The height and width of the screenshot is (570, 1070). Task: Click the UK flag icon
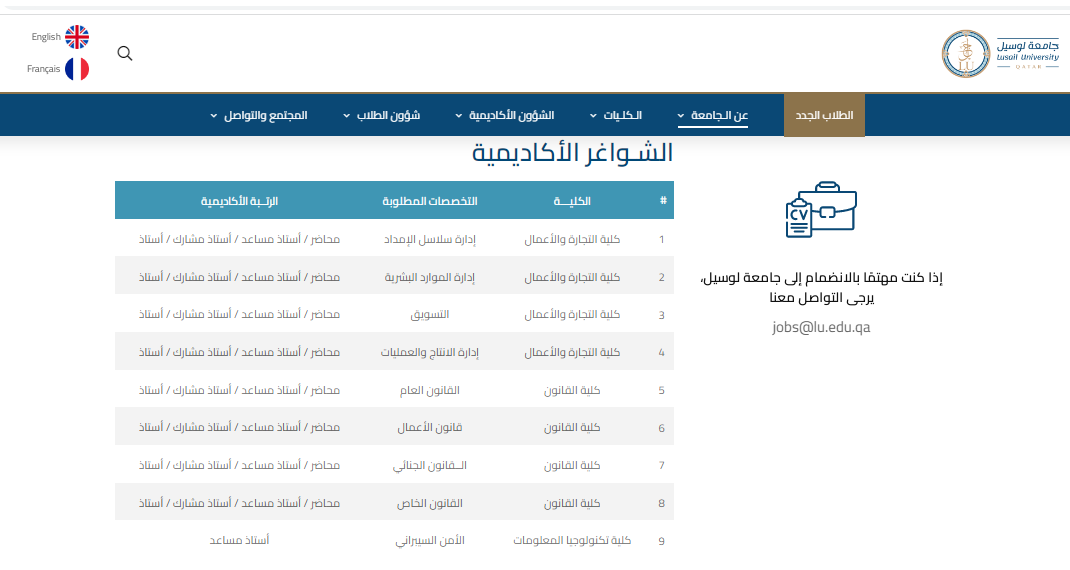pyautogui.click(x=77, y=37)
